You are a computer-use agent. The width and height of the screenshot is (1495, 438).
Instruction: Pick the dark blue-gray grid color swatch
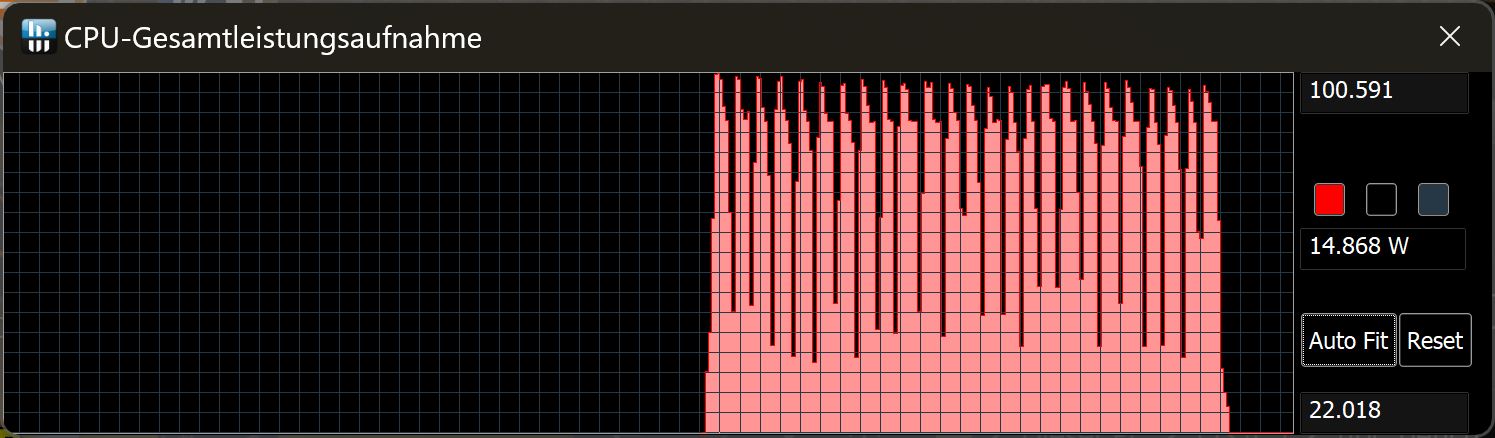click(x=1433, y=200)
